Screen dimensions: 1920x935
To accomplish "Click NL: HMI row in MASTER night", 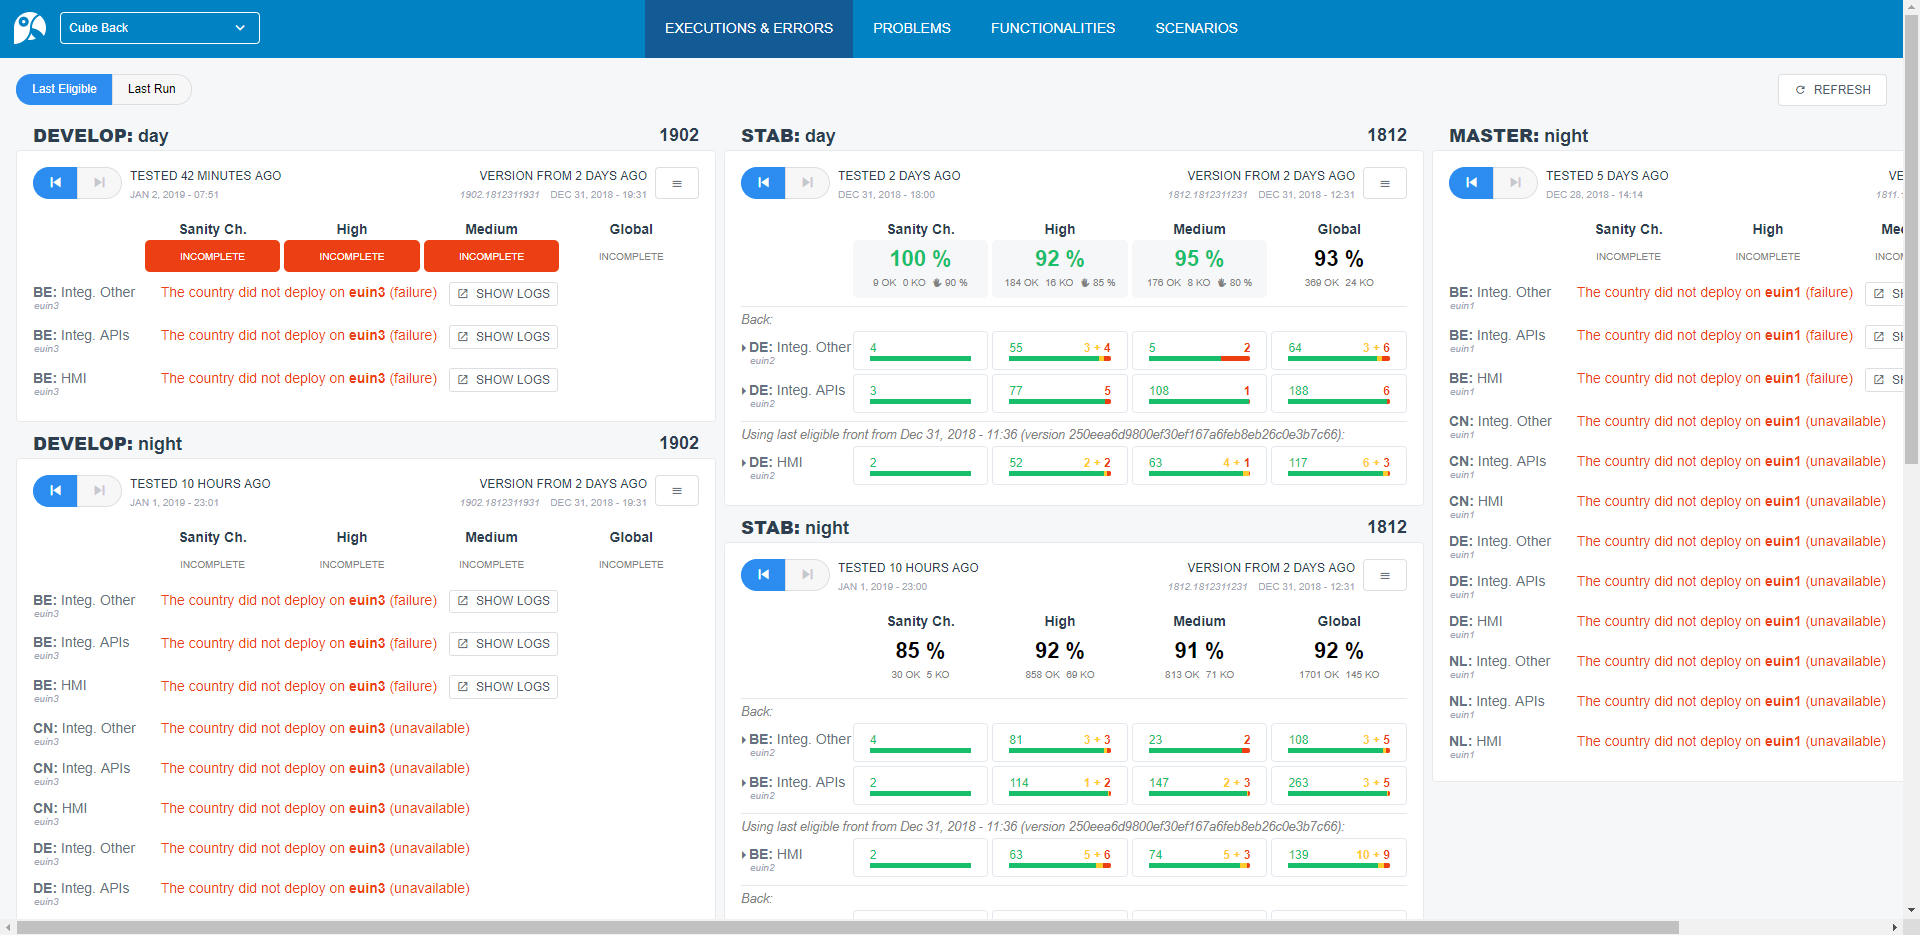I will tap(1667, 745).
